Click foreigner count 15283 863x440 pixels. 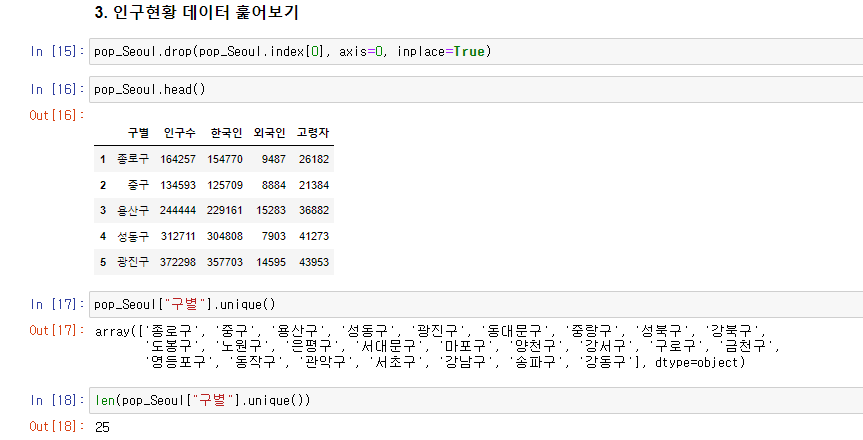271,210
